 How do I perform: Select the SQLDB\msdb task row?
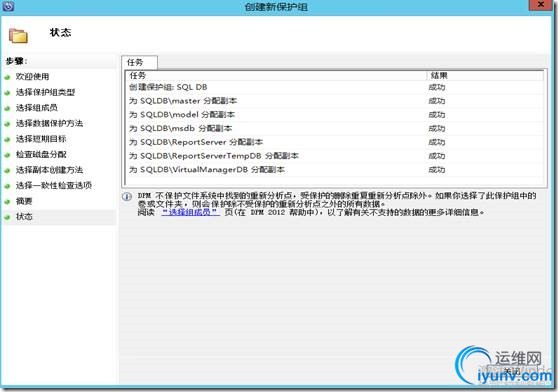pos(335,128)
